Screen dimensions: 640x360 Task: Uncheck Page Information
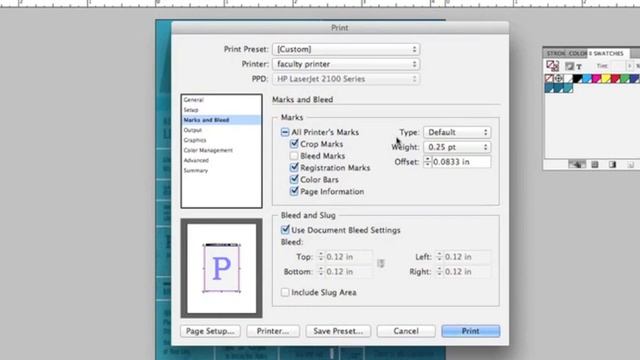pyautogui.click(x=294, y=191)
